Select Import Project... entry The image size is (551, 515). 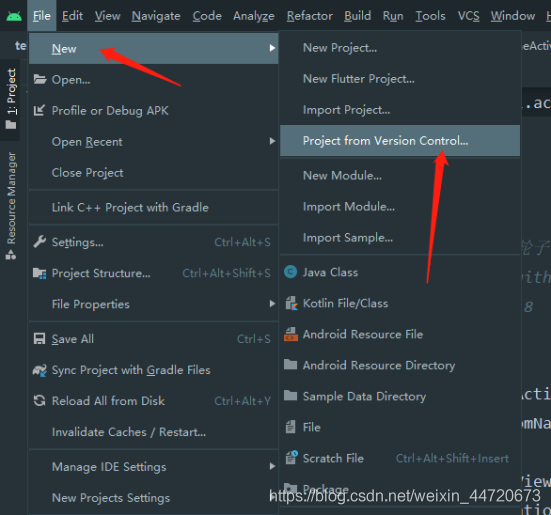point(400,110)
